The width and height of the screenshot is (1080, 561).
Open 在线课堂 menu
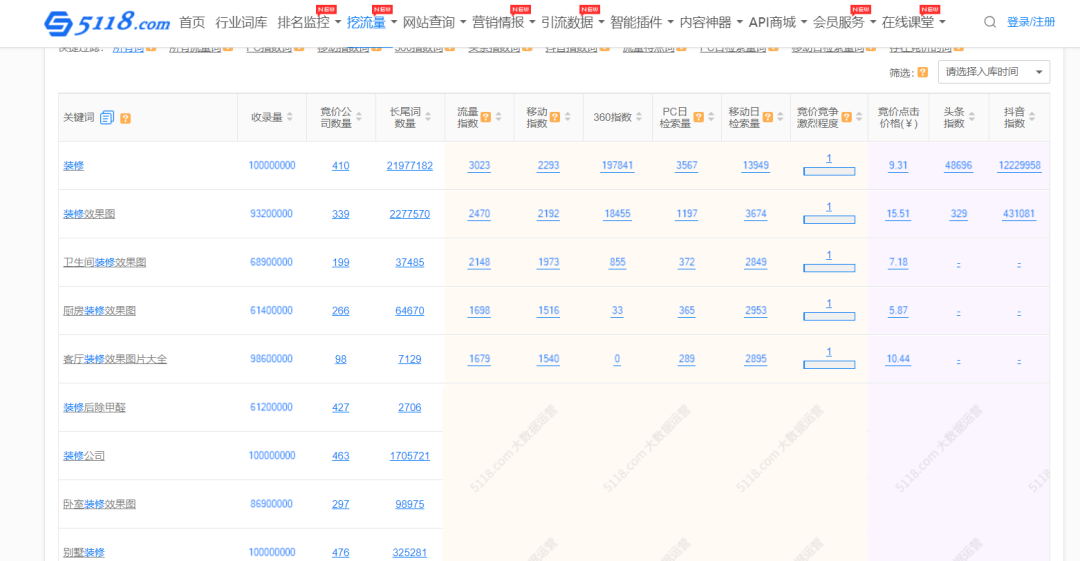pos(913,22)
